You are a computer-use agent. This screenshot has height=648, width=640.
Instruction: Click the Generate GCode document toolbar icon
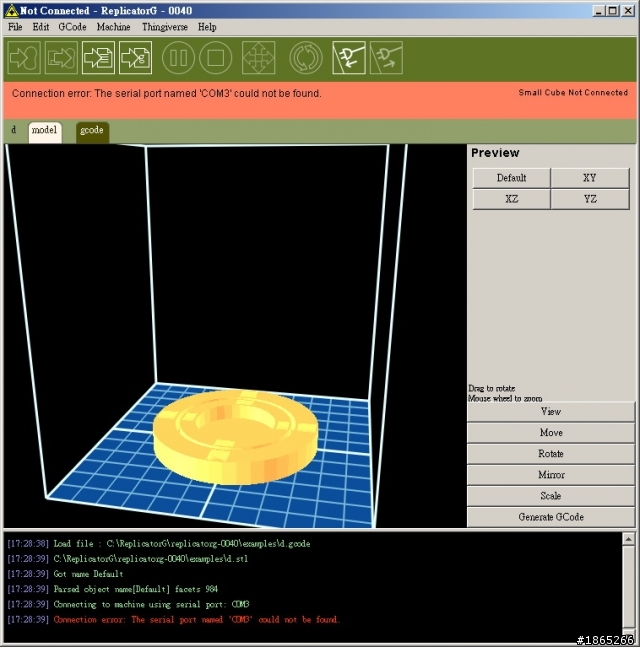[98, 57]
